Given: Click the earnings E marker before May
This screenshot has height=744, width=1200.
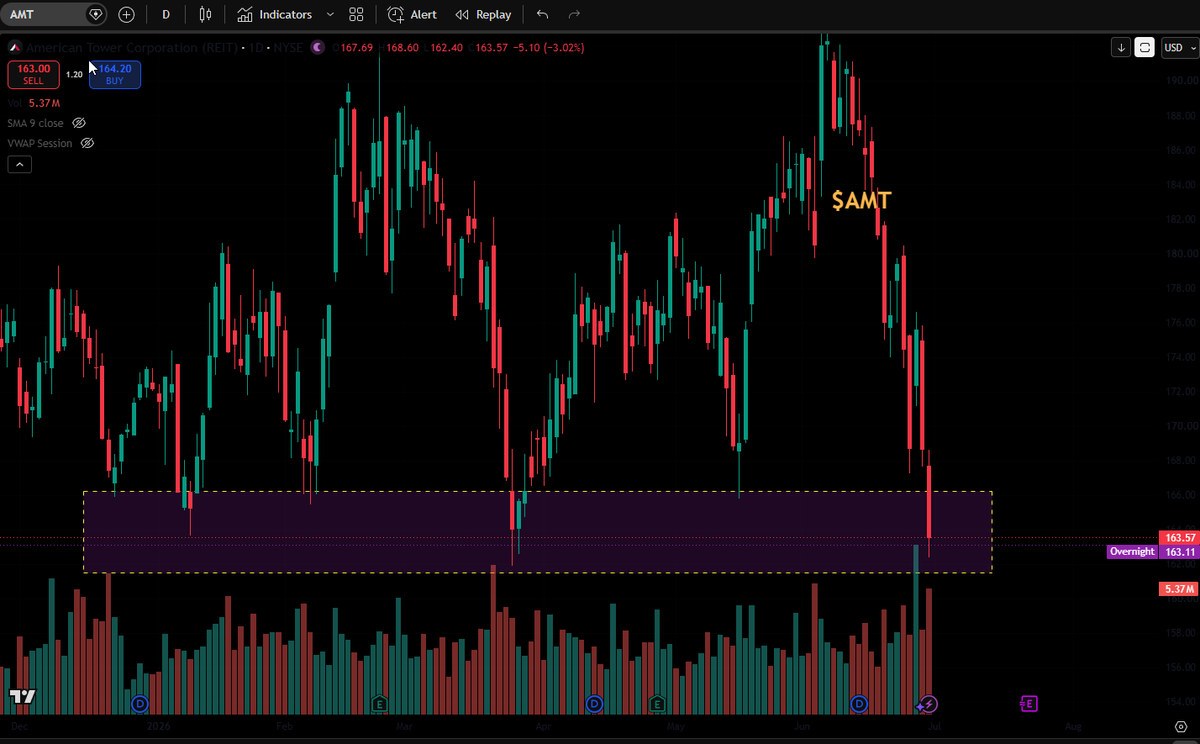Looking at the screenshot, I should point(655,704).
